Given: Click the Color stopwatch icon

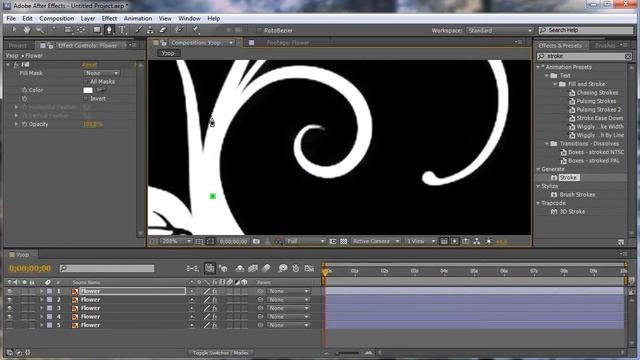Looking at the screenshot, I should pyautogui.click(x=24, y=90).
